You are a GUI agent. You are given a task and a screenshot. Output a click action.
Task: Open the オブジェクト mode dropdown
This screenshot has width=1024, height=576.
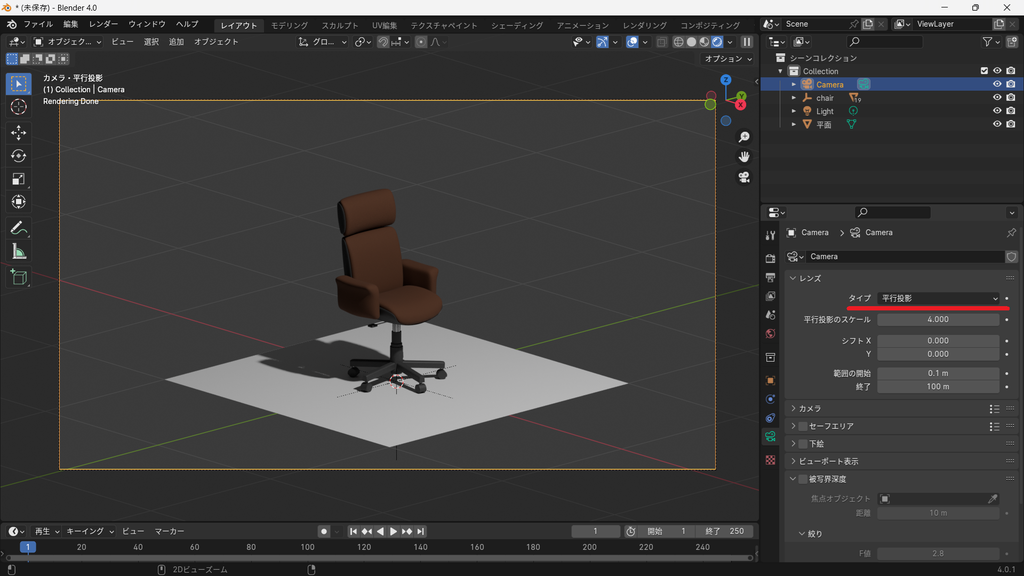click(69, 42)
